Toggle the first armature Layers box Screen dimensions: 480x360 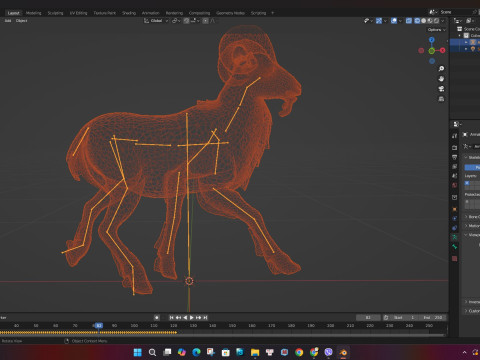tap(467, 183)
